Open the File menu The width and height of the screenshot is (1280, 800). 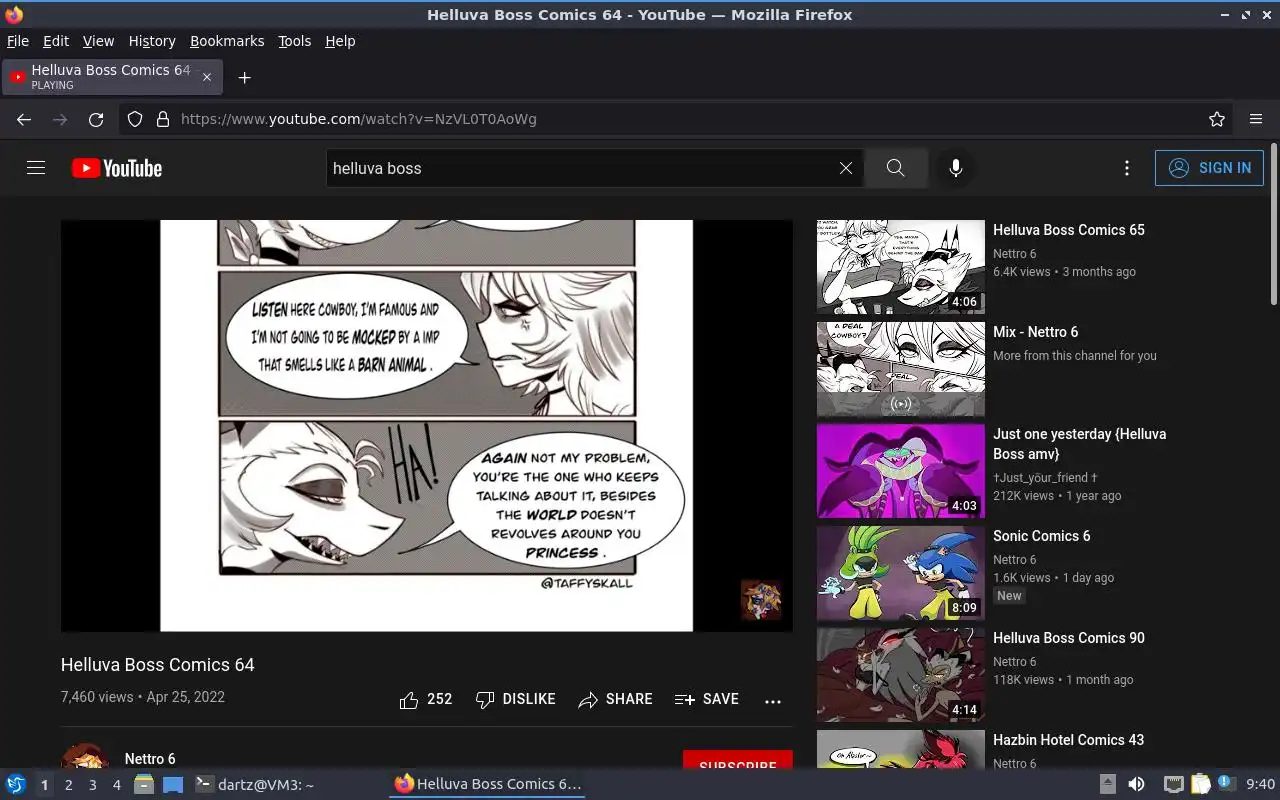[18, 41]
